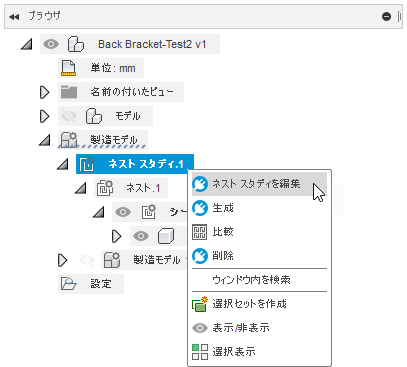Click the 選択表示 squares icon
Viewport: 407px width, 367px height.
coord(200,352)
